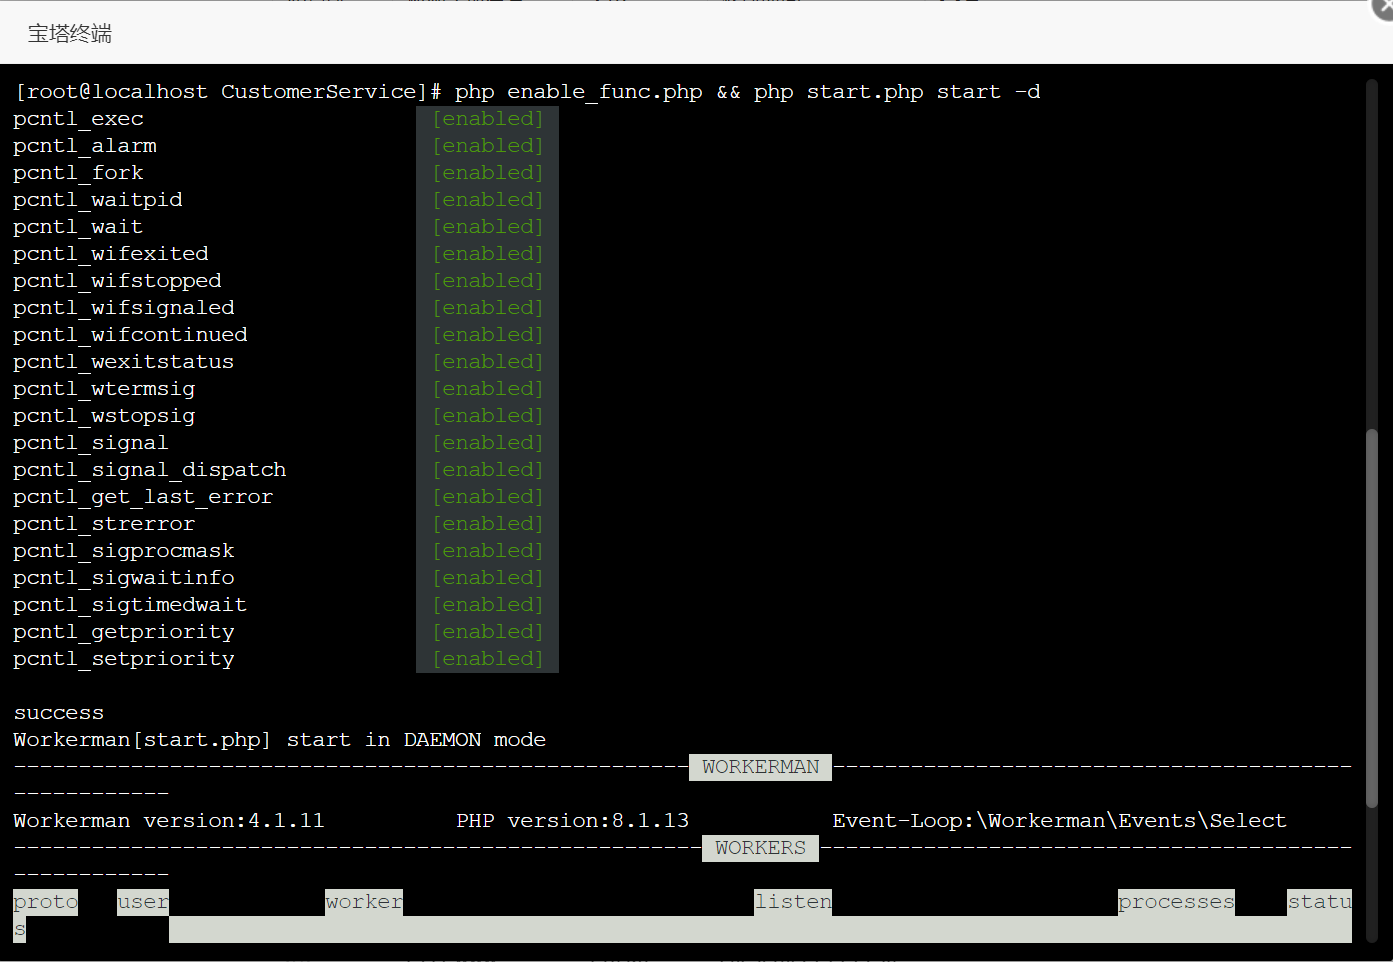Image resolution: width=1393 pixels, height=962 pixels.
Task: Click the Event-Loop Select text
Action: (1060, 821)
